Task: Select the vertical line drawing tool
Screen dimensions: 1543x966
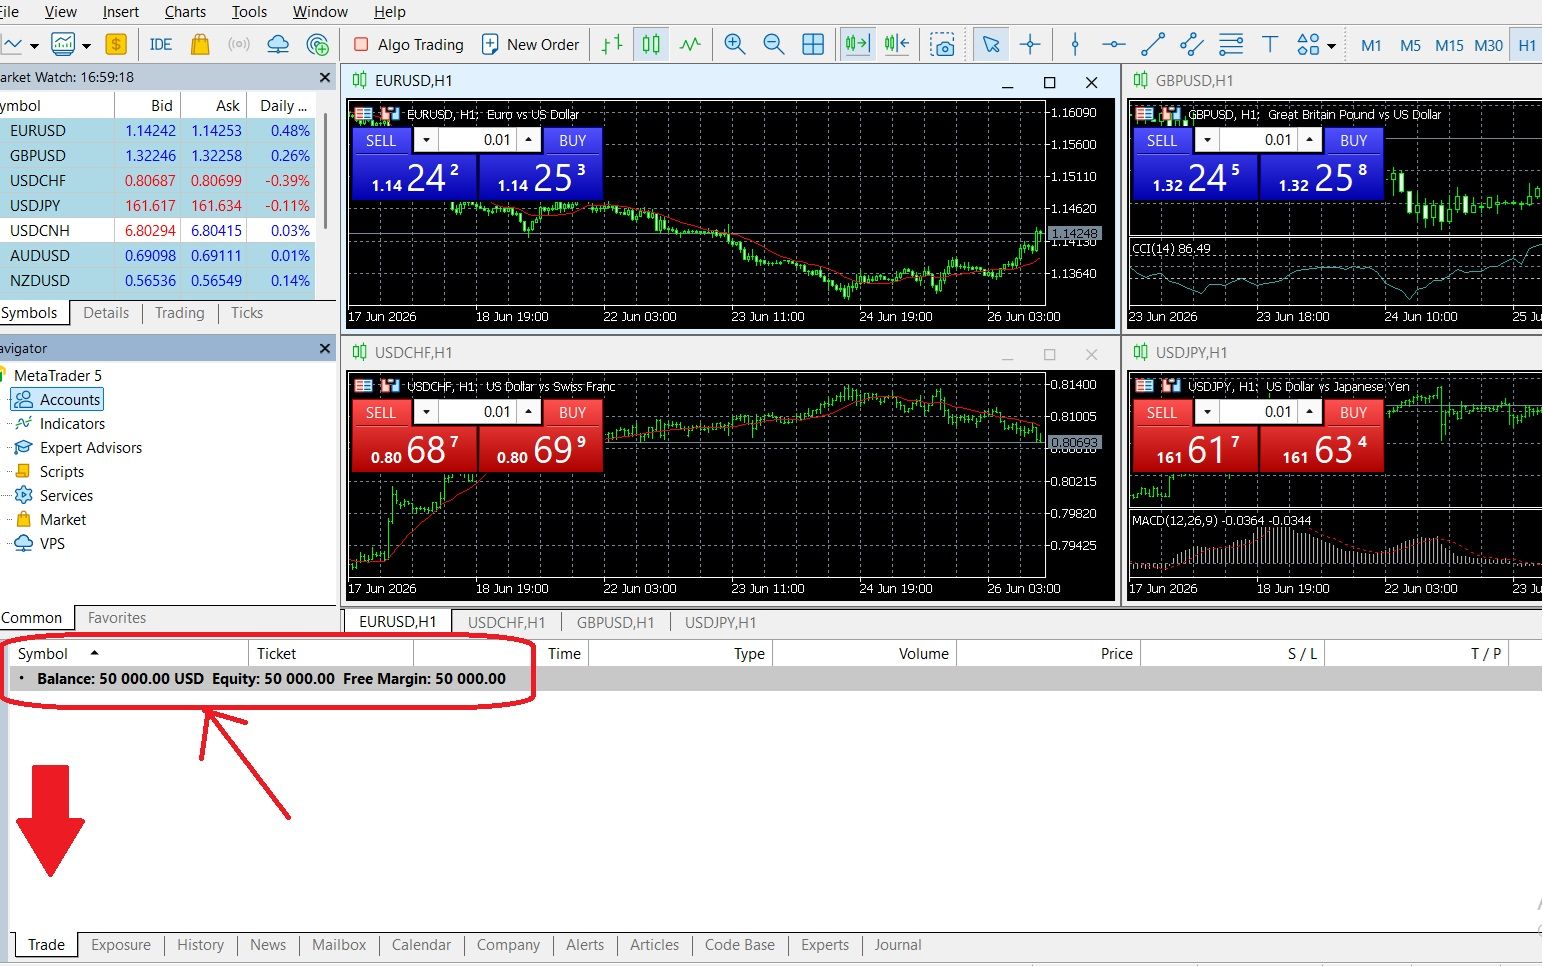Action: (x=1075, y=44)
